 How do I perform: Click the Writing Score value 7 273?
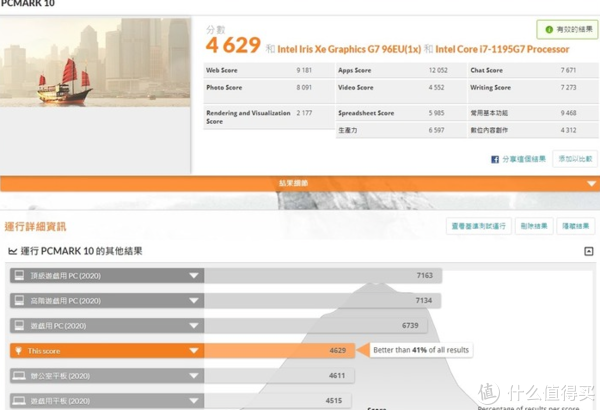point(568,87)
